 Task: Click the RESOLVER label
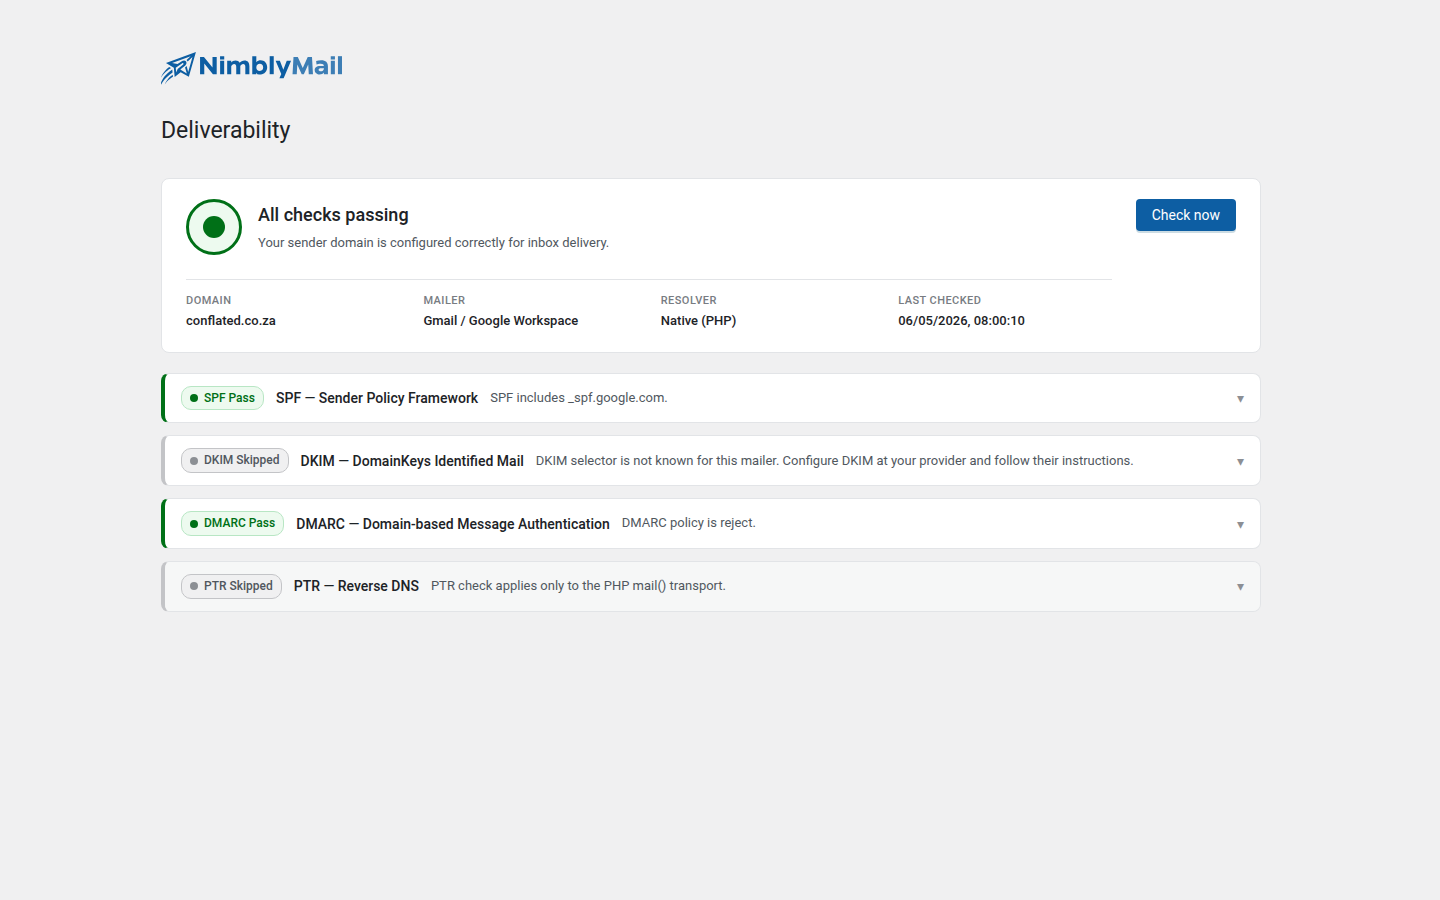(689, 300)
